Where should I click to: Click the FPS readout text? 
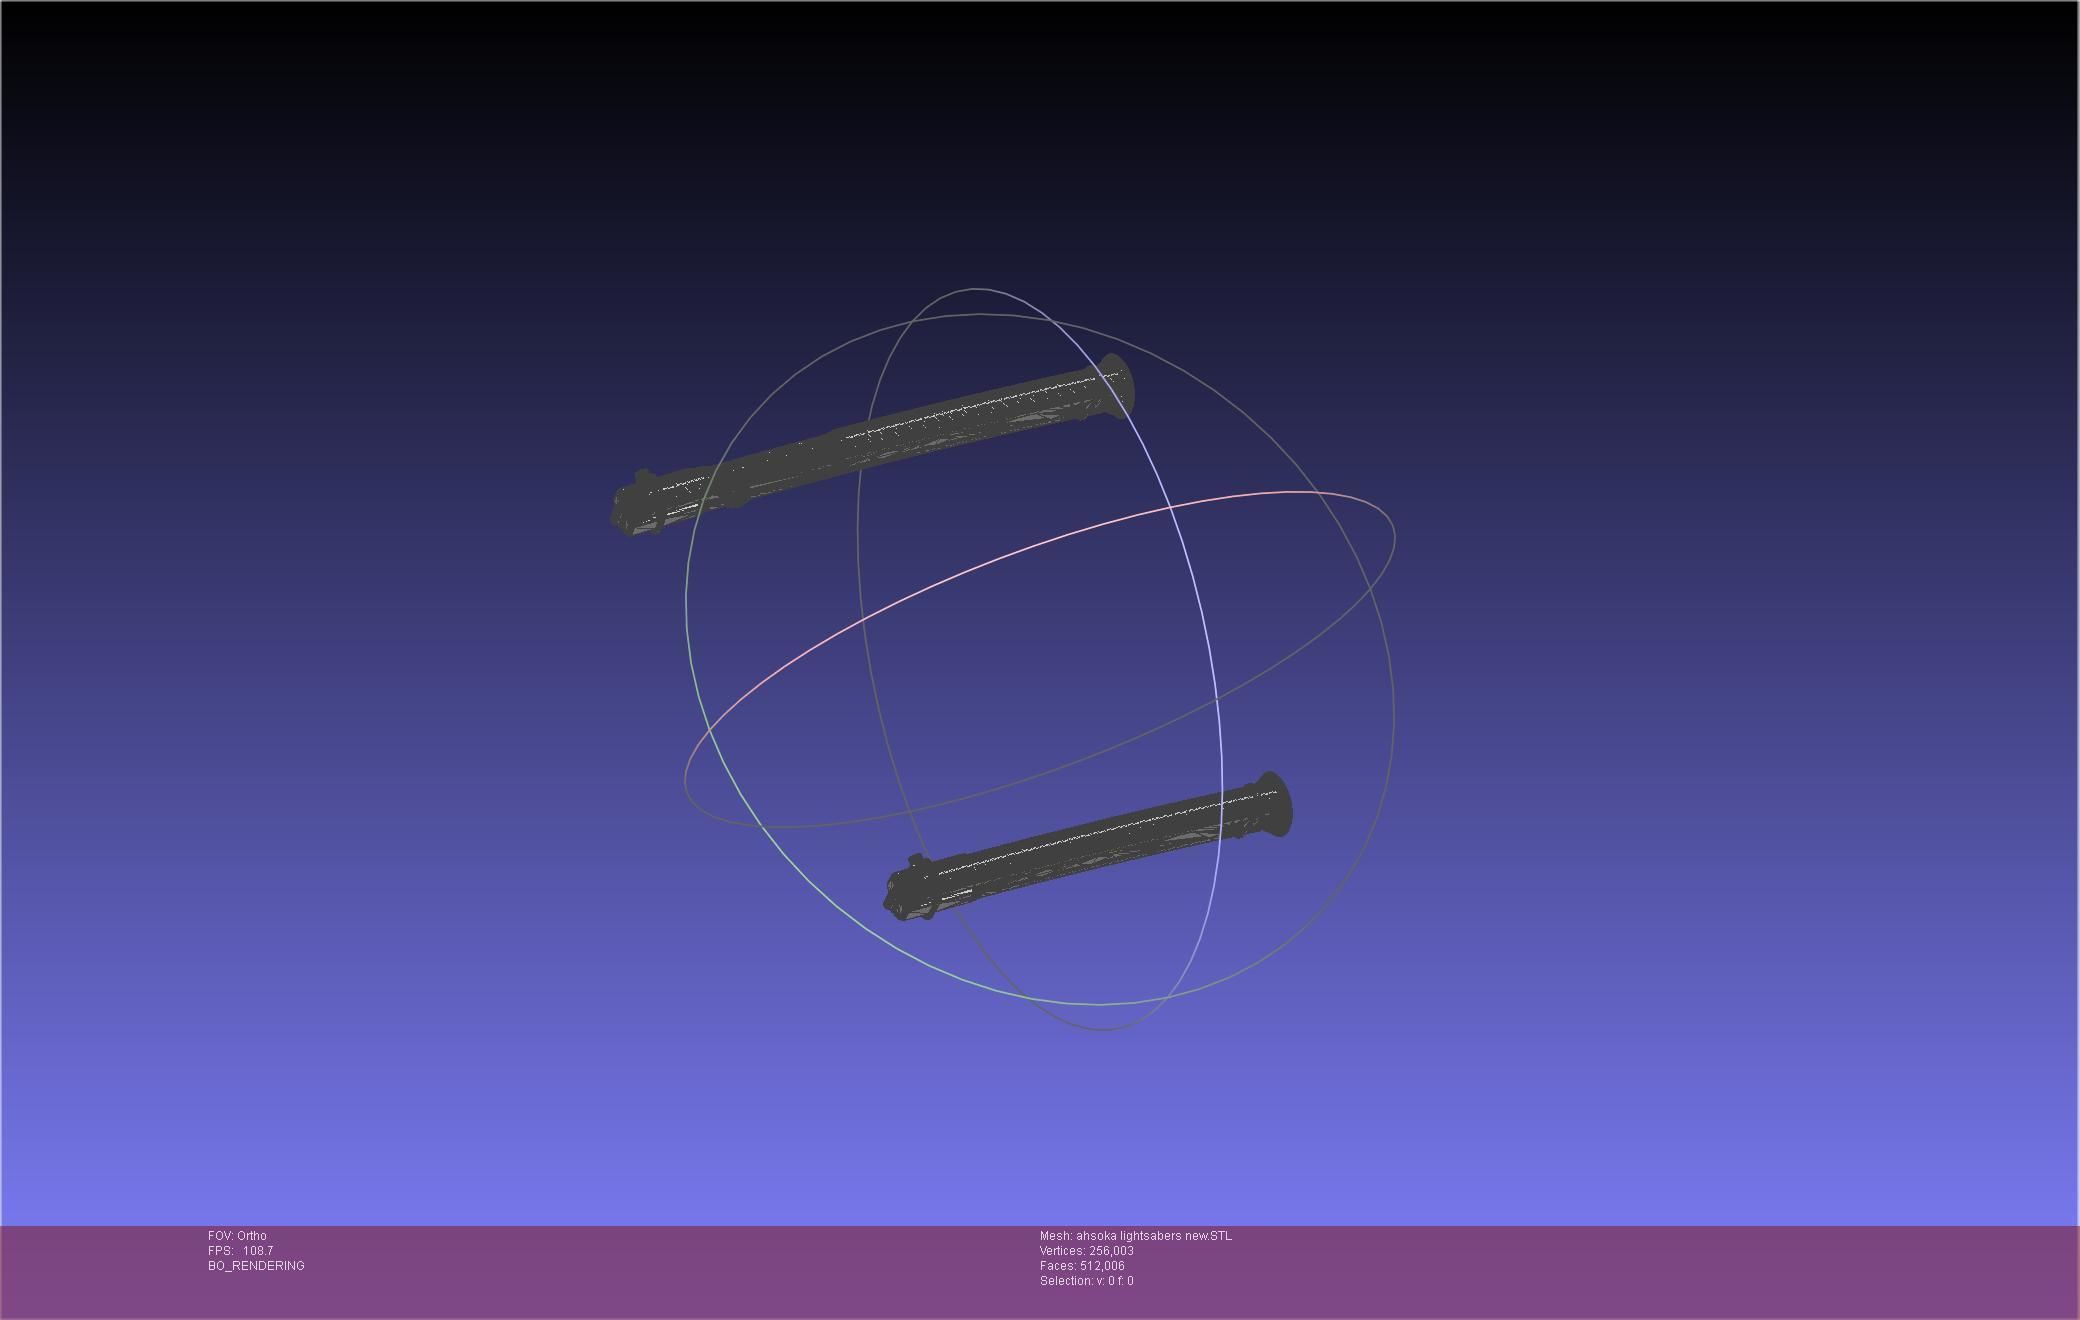point(240,1251)
